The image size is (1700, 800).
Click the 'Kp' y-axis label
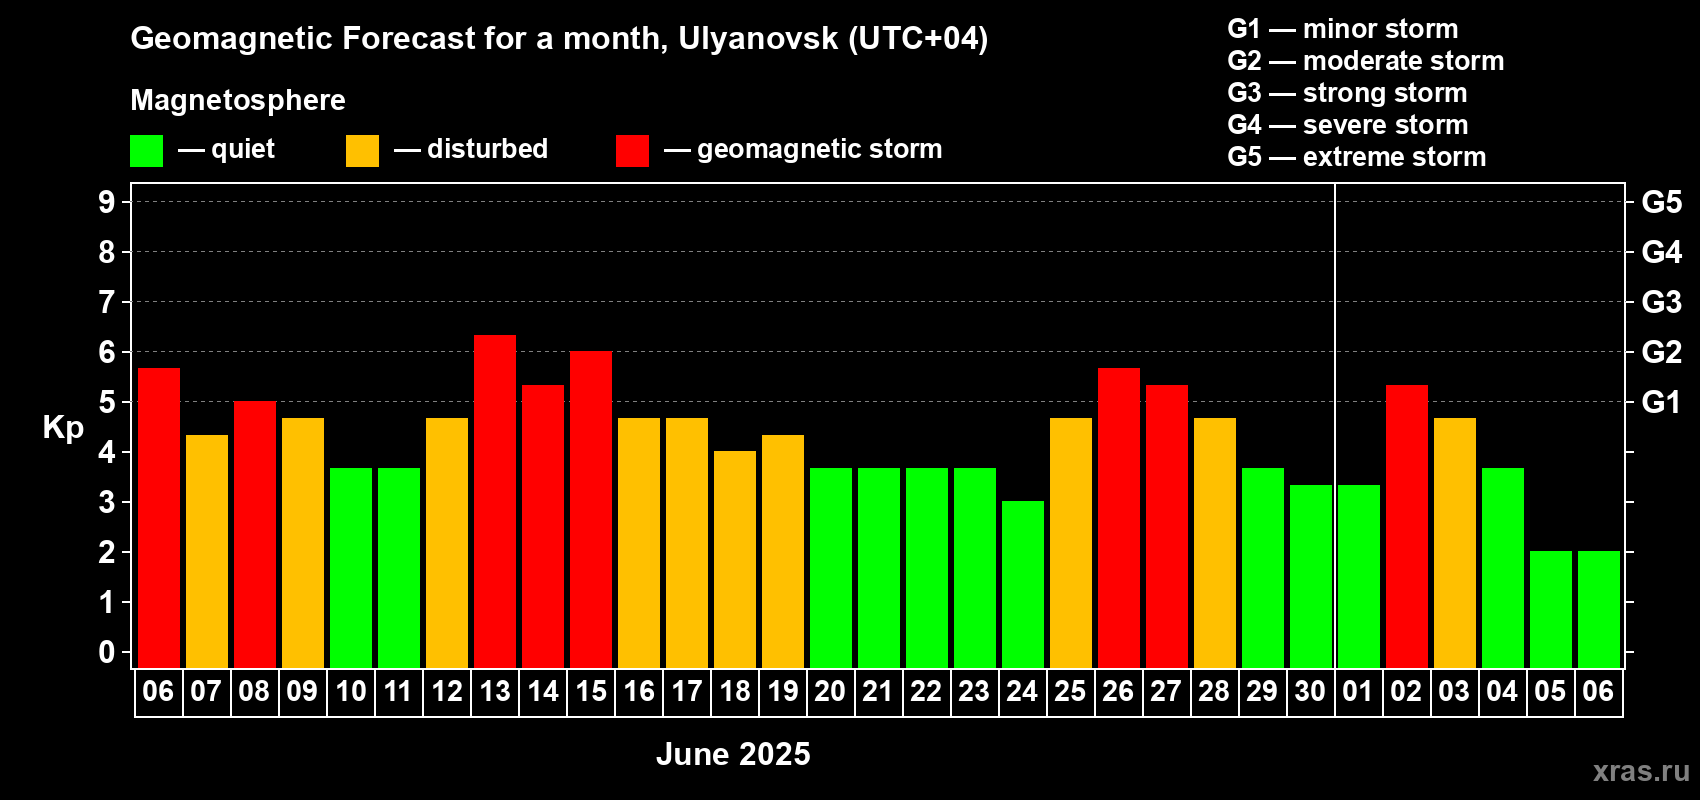coord(63,428)
